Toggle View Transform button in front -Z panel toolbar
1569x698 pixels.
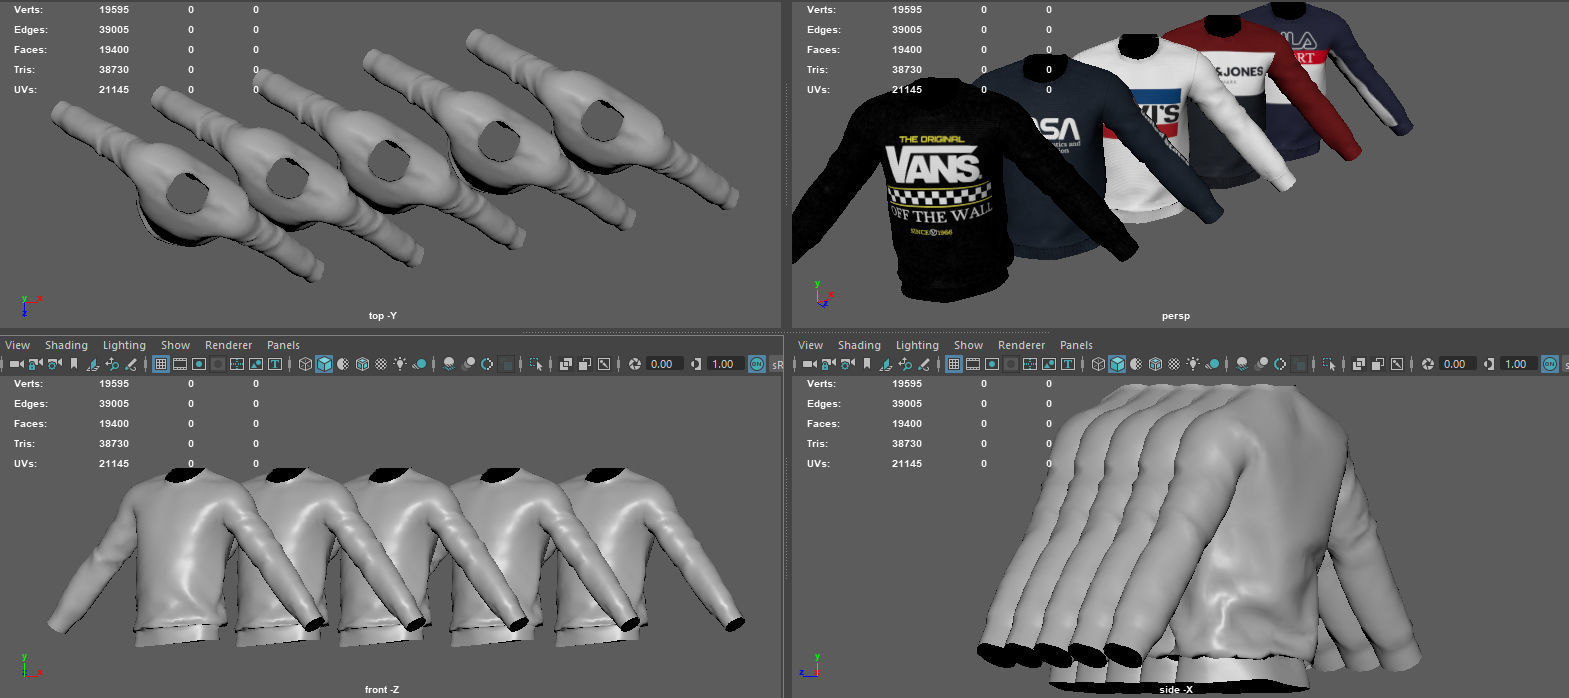(x=757, y=364)
